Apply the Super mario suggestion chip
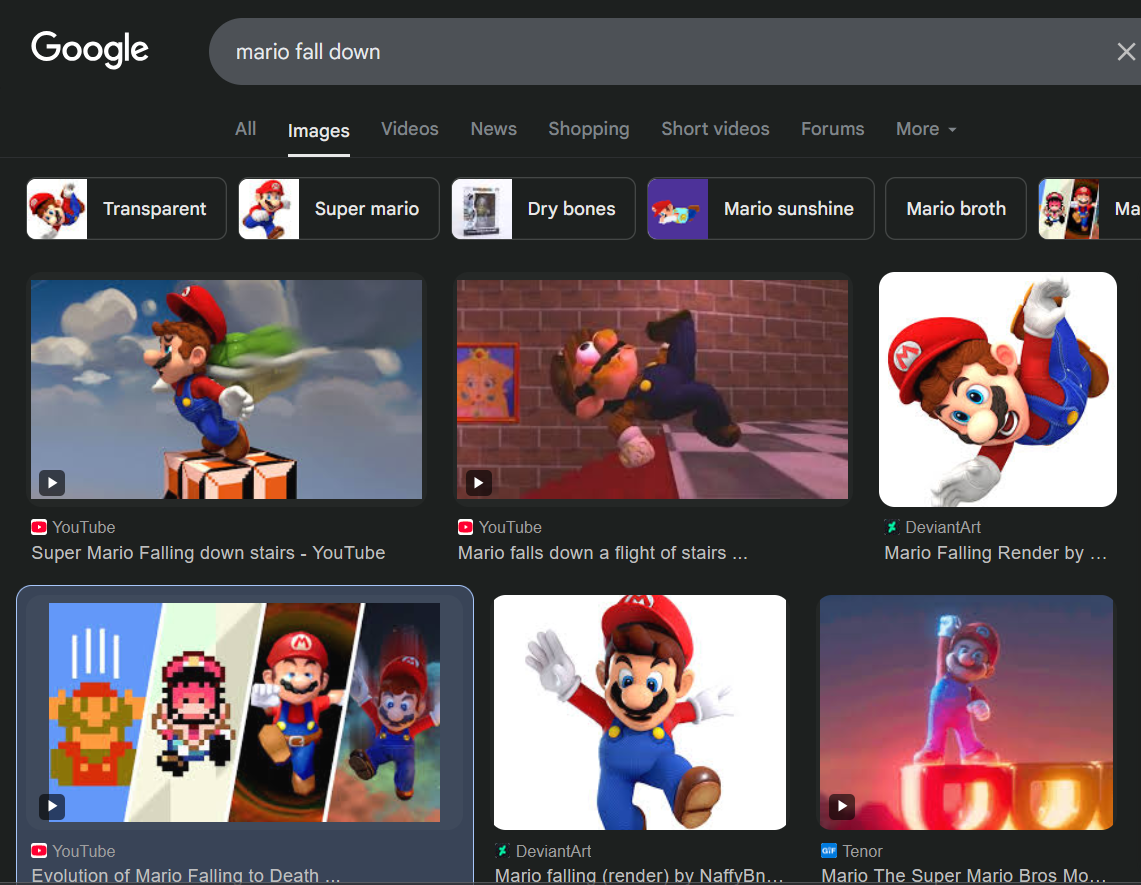 [339, 209]
